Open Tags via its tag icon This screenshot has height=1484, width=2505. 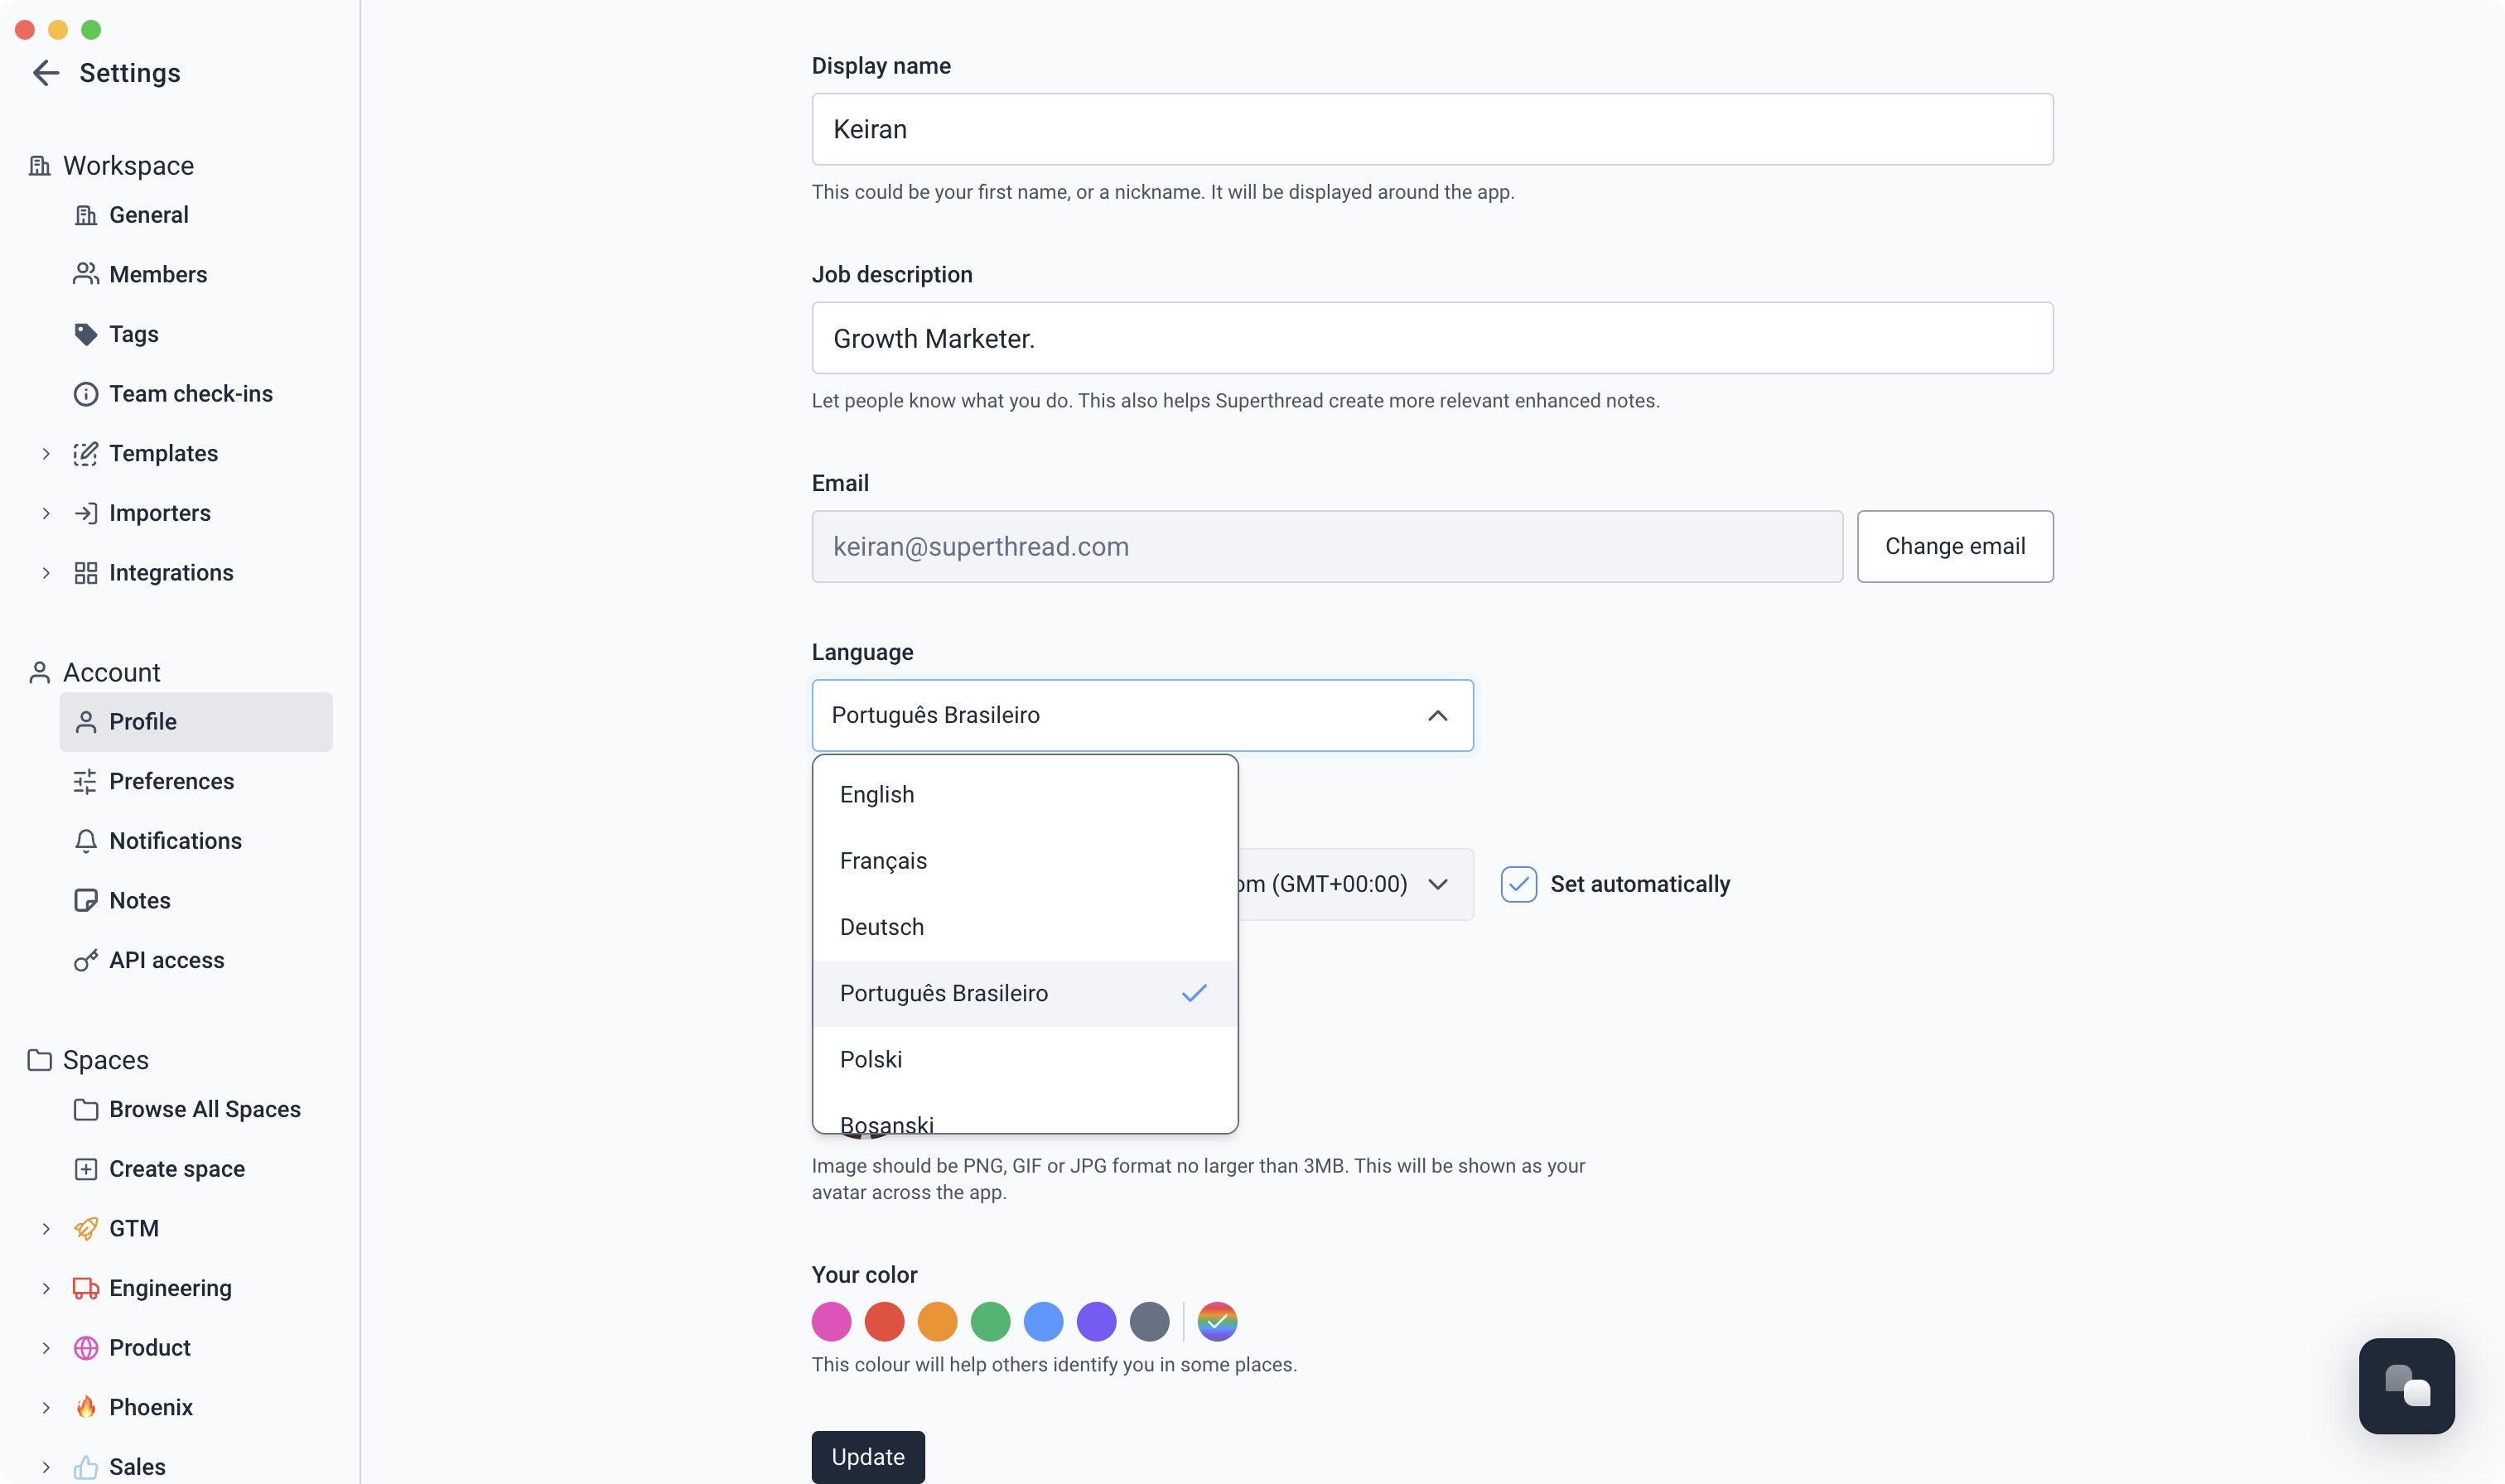coord(86,334)
